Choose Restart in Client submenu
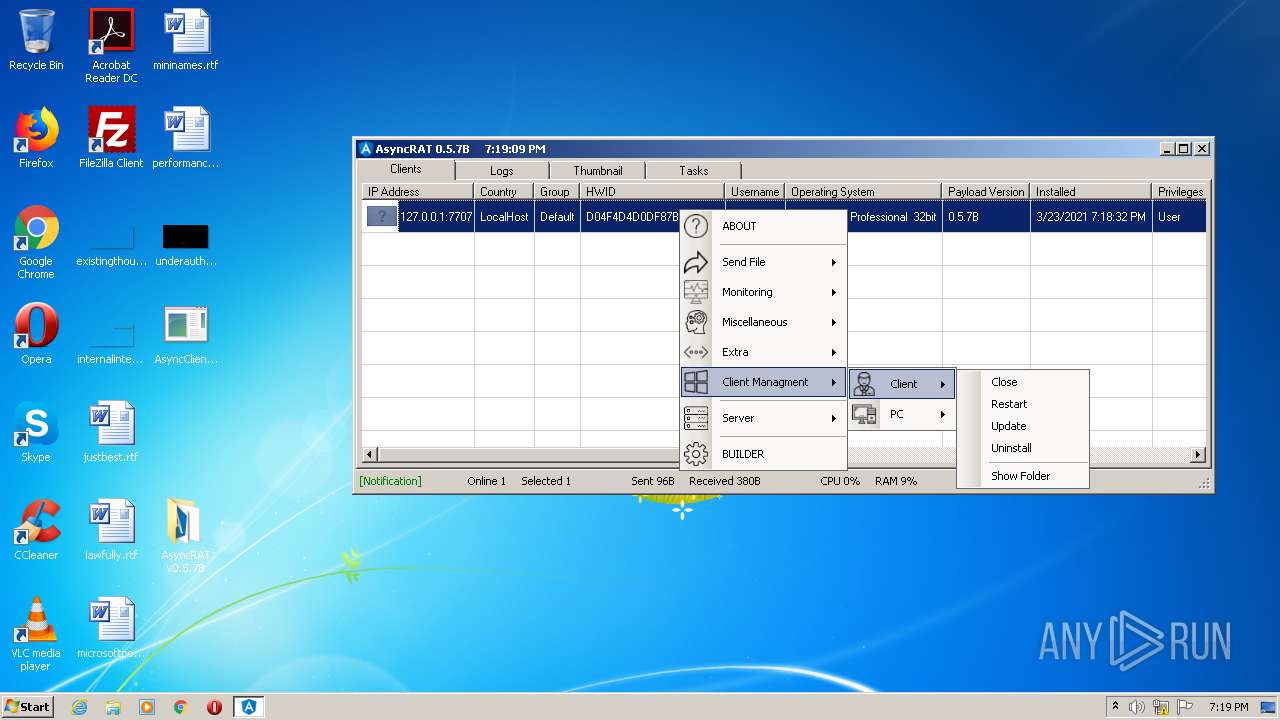The height and width of the screenshot is (720, 1280). 1022,404
